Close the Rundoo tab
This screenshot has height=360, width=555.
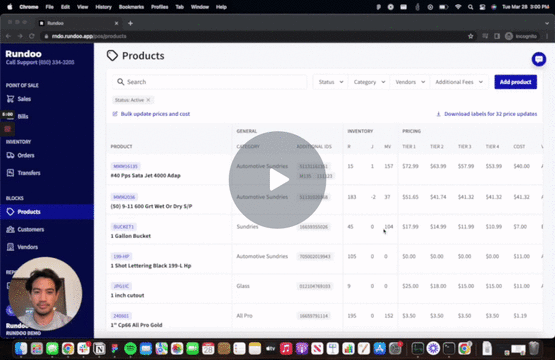[116, 23]
